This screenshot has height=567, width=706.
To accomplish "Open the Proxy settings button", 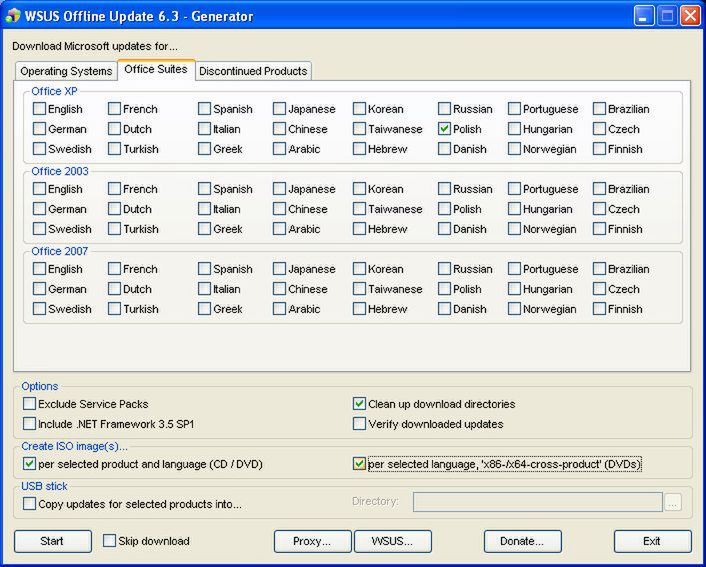I will coord(312,541).
